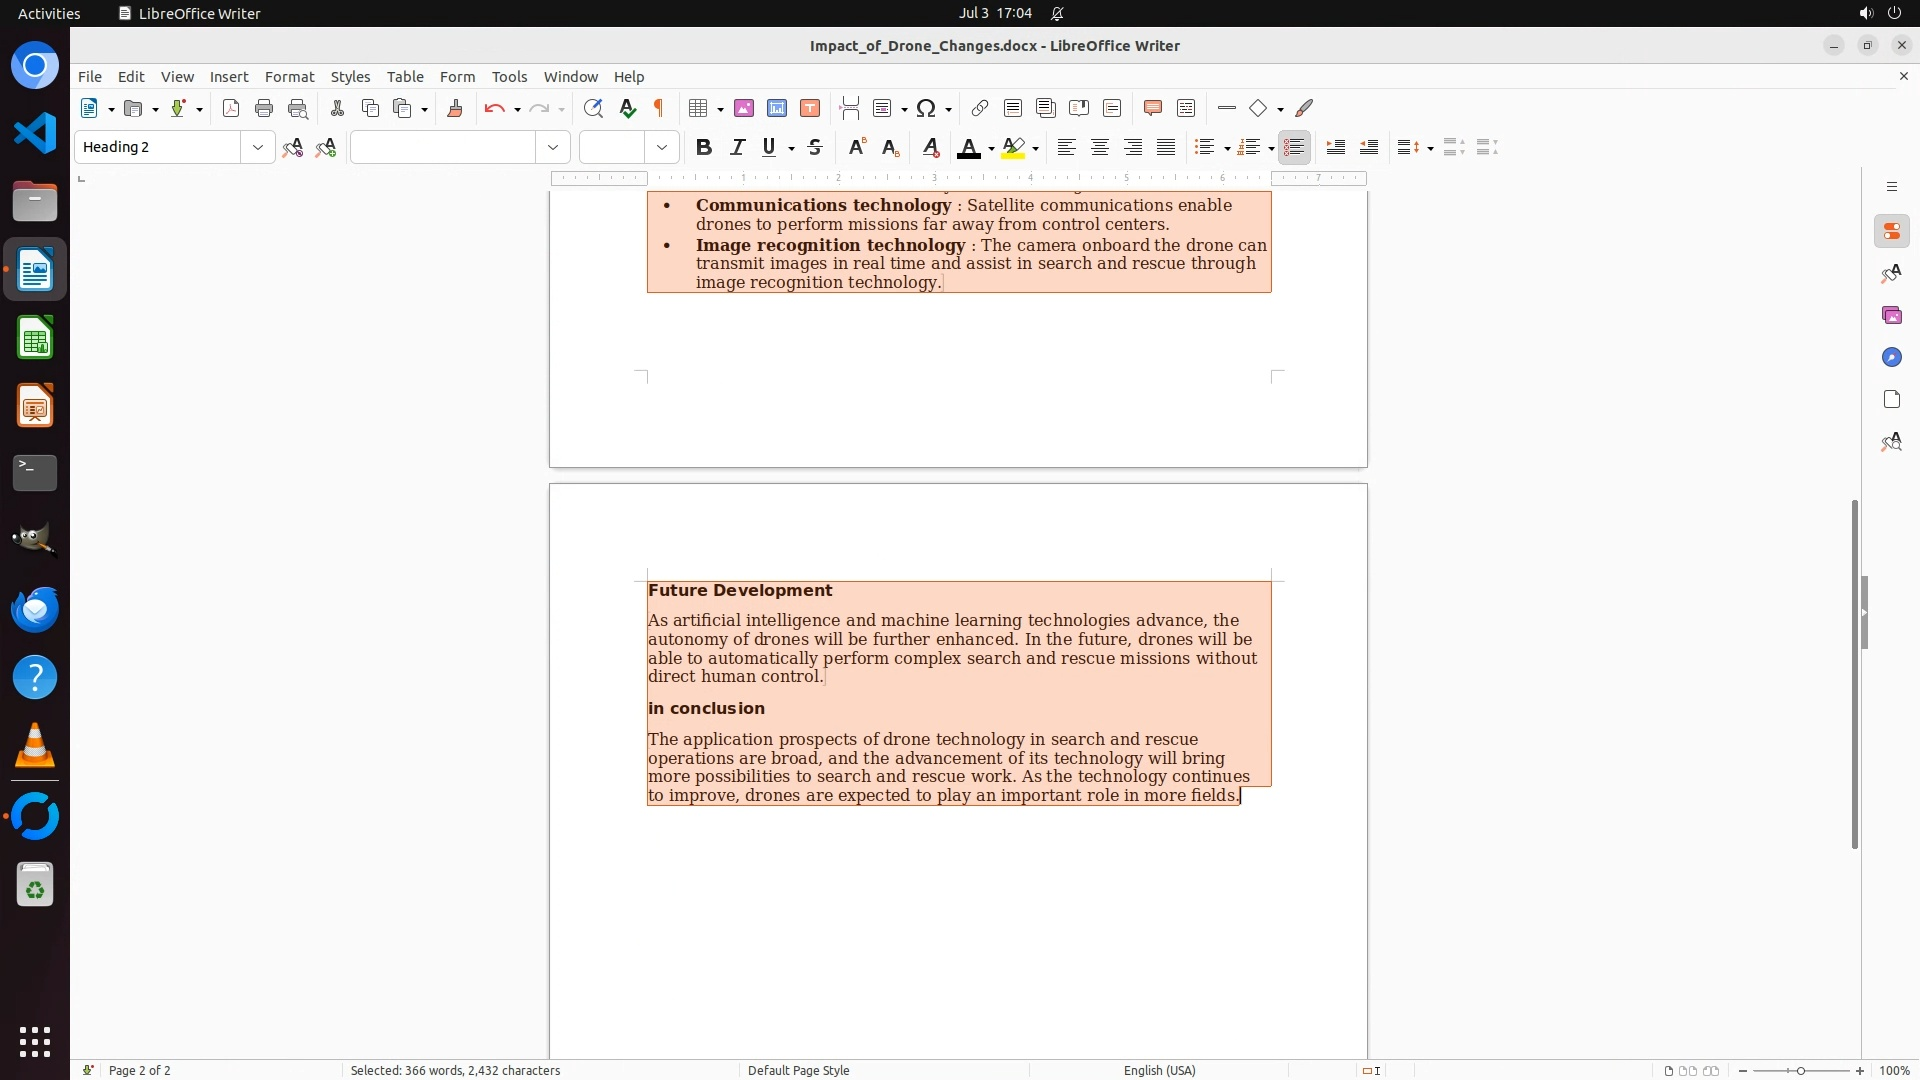Screen dimensions: 1920x1080
Task: Open the Find and Replace tool
Action: (x=593, y=108)
